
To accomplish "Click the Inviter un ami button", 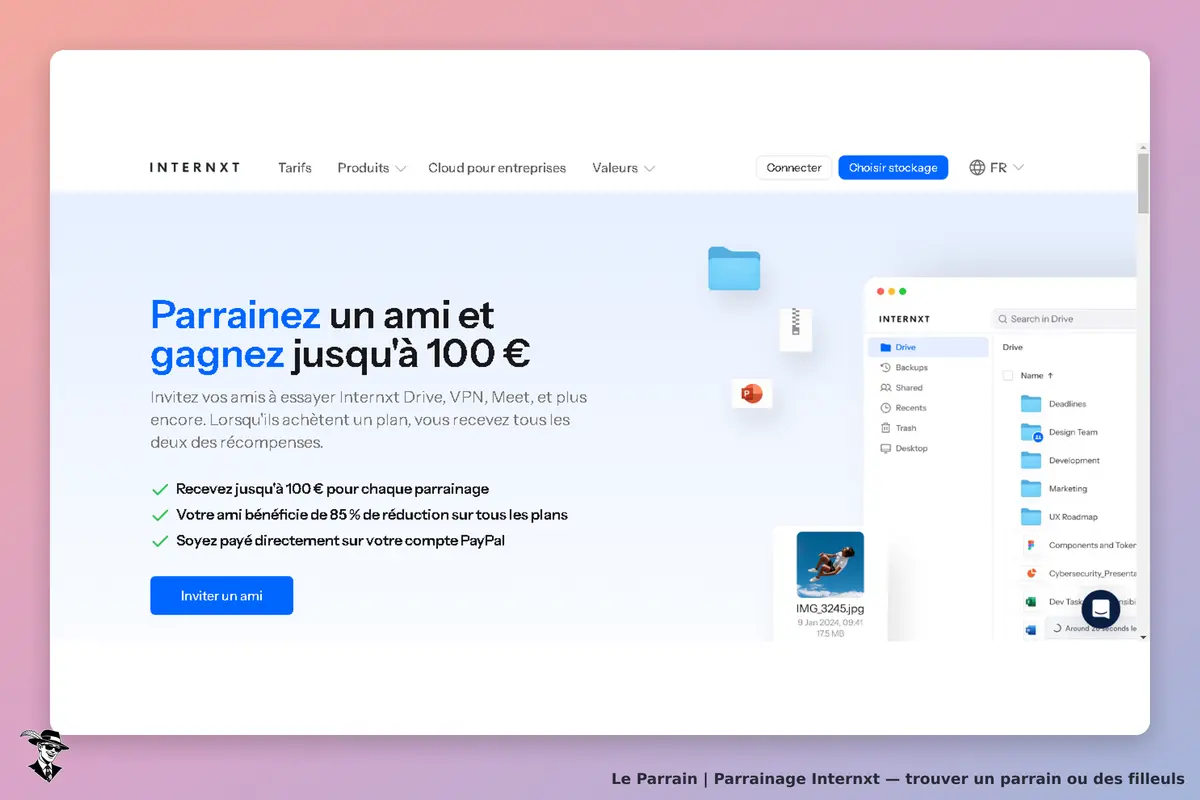I will 222,595.
